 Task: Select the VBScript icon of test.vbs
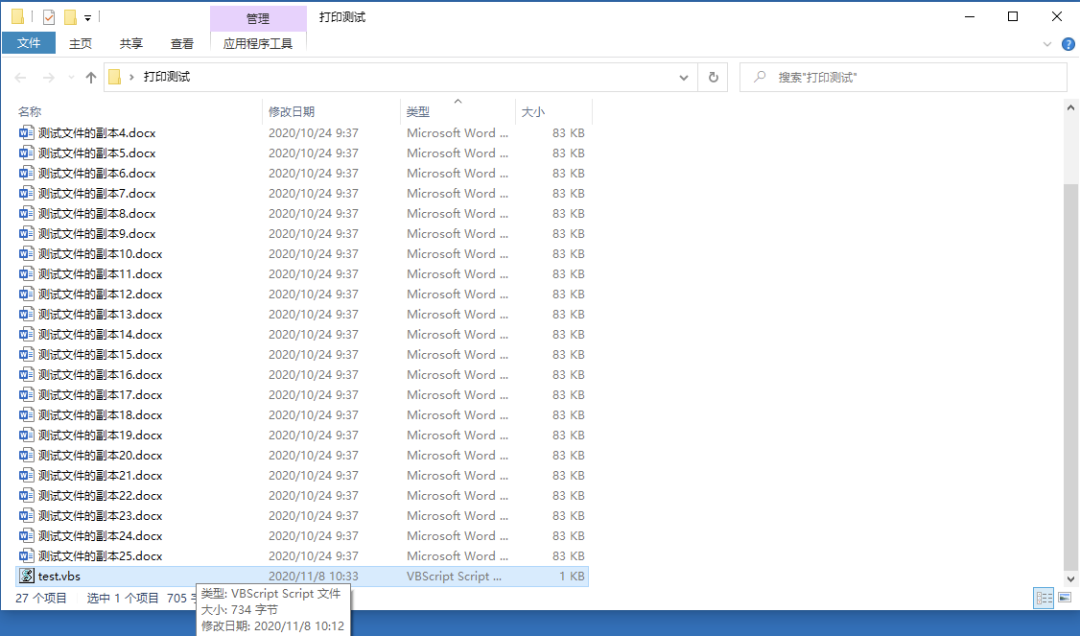click(26, 576)
